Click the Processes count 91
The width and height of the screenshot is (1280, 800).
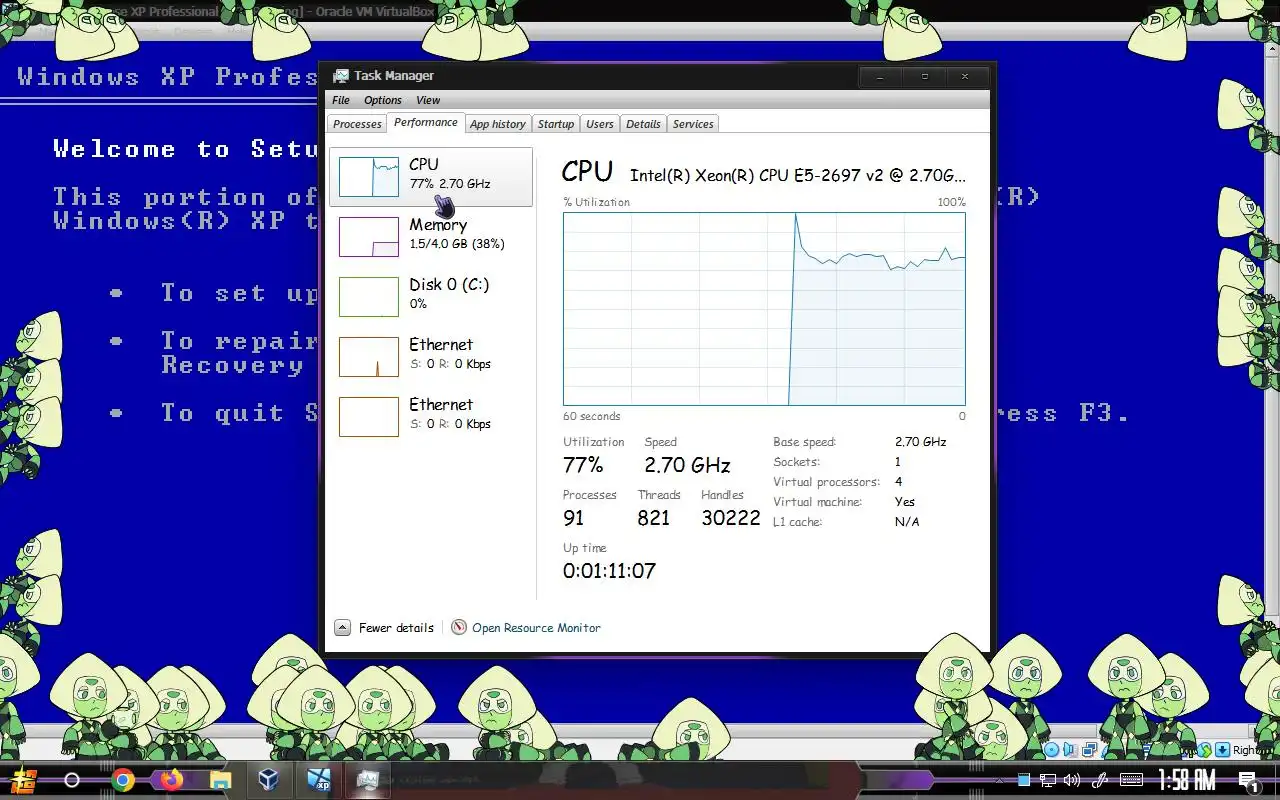pos(574,518)
